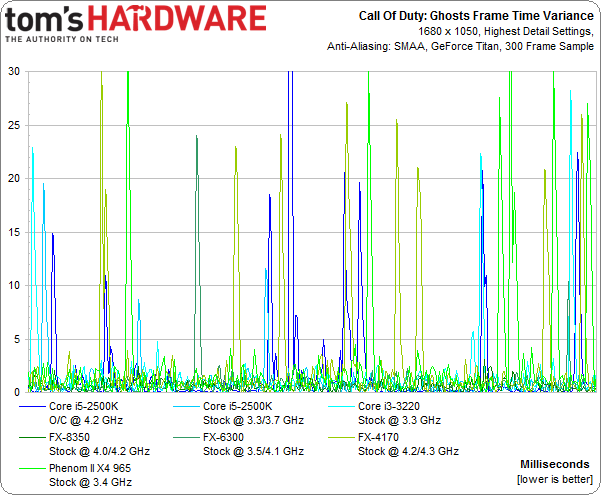This screenshot has width=601, height=495.
Task: Click the y-axis label '10'
Action: click(14, 285)
